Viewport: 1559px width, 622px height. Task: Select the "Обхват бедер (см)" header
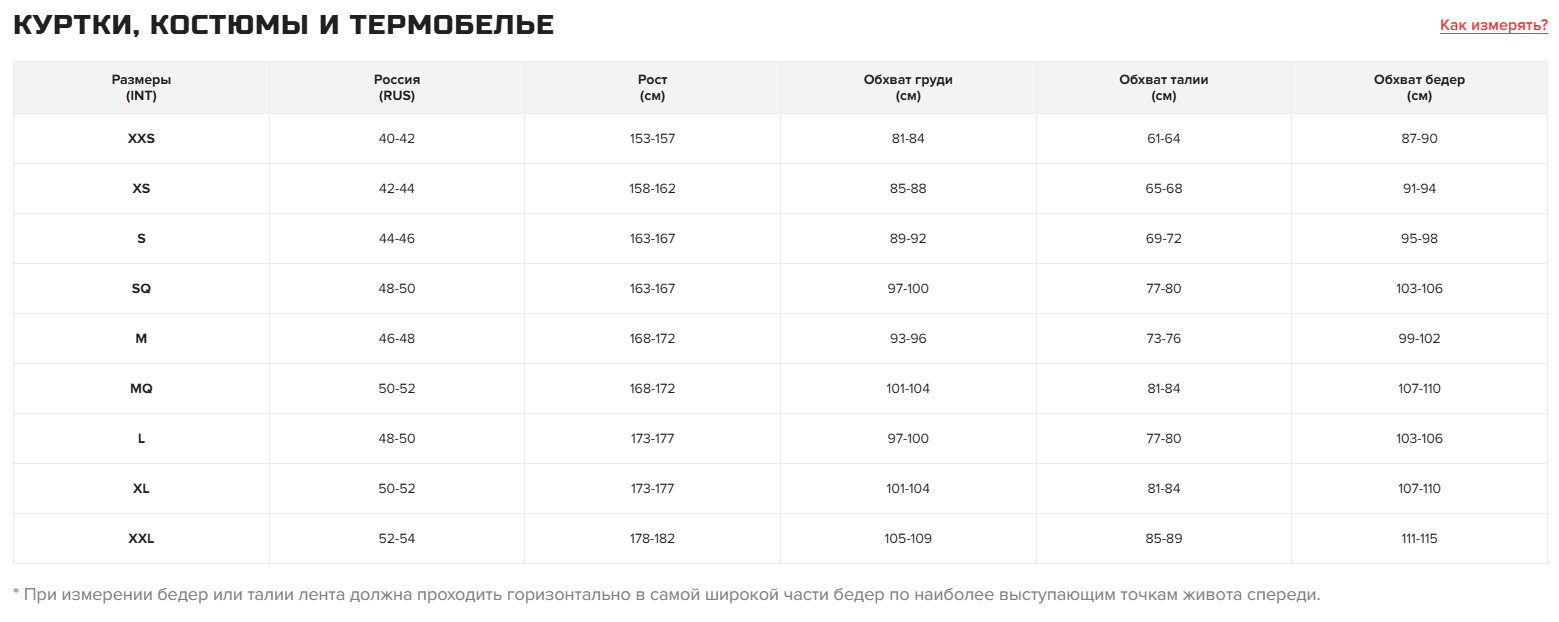(1419, 88)
